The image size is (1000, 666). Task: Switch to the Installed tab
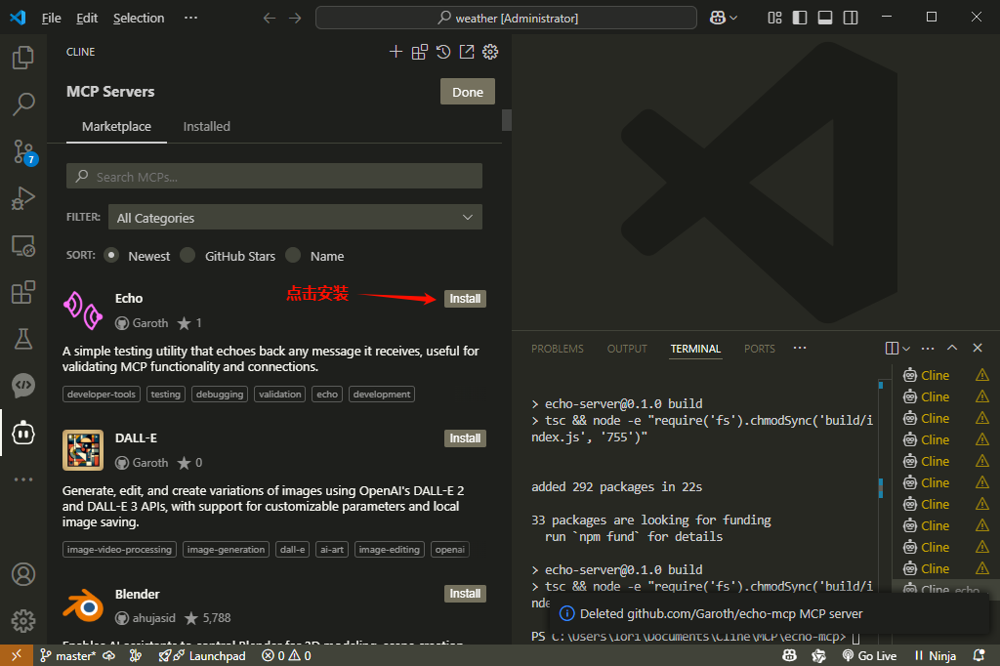(x=206, y=126)
